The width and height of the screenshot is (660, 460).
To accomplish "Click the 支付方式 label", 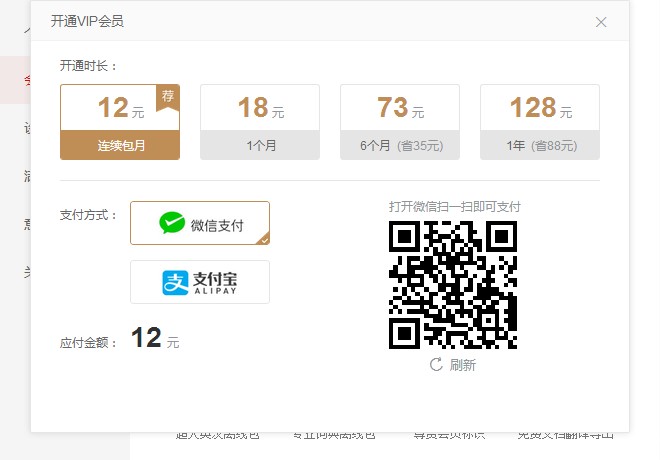I will (x=88, y=215).
